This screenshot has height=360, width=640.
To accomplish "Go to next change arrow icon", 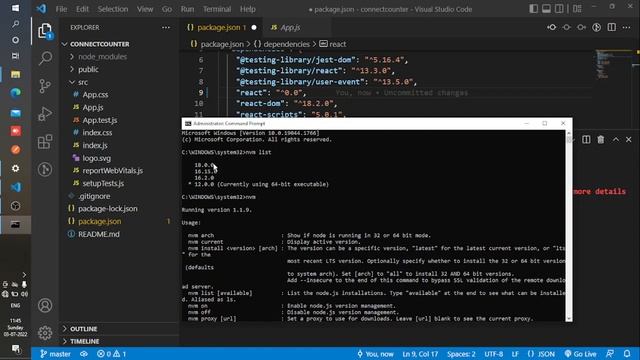I will point(581,27).
